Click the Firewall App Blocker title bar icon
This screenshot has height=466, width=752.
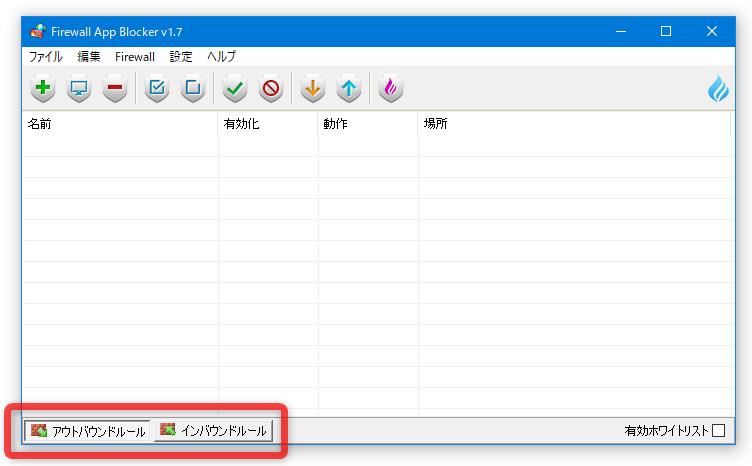(38, 31)
